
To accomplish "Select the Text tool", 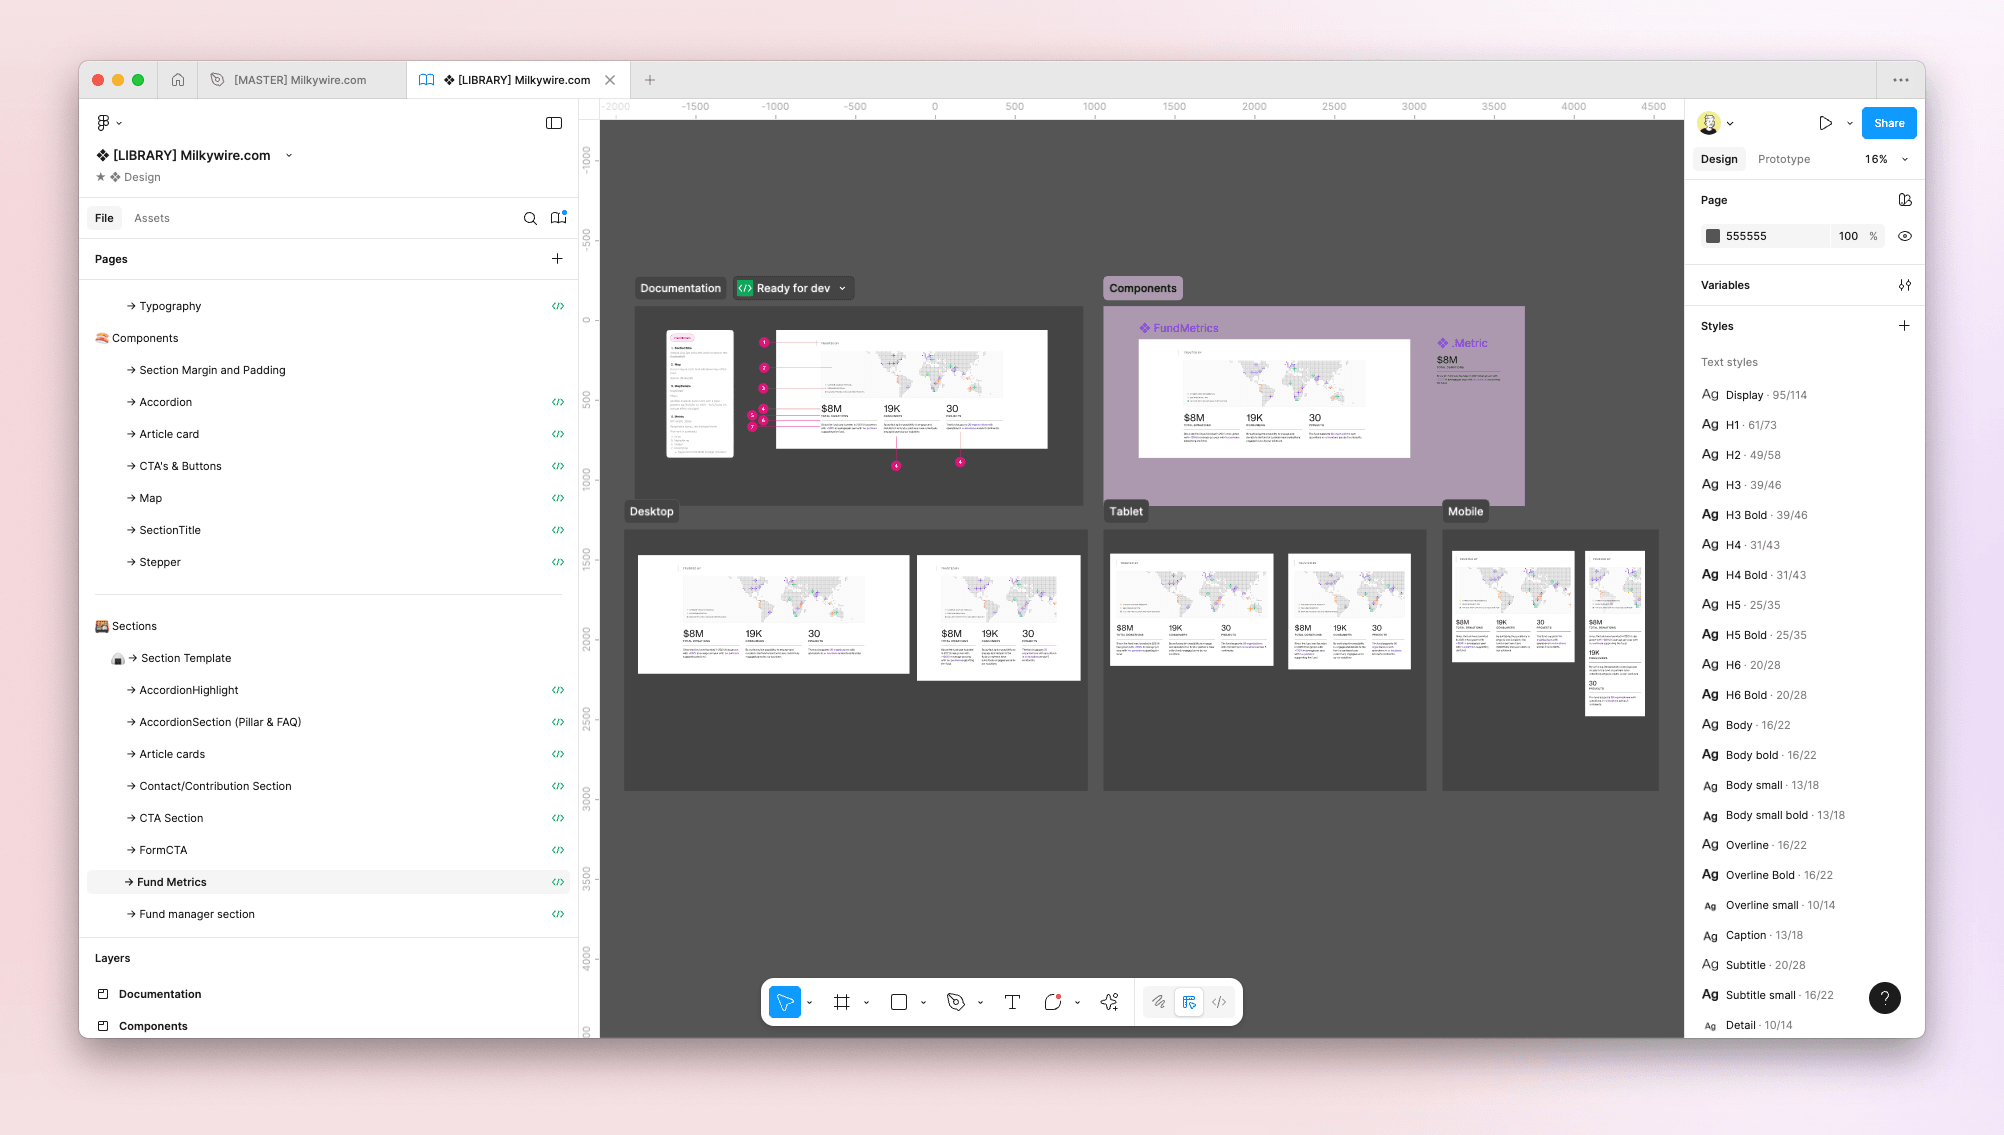I will coord(1012,1002).
